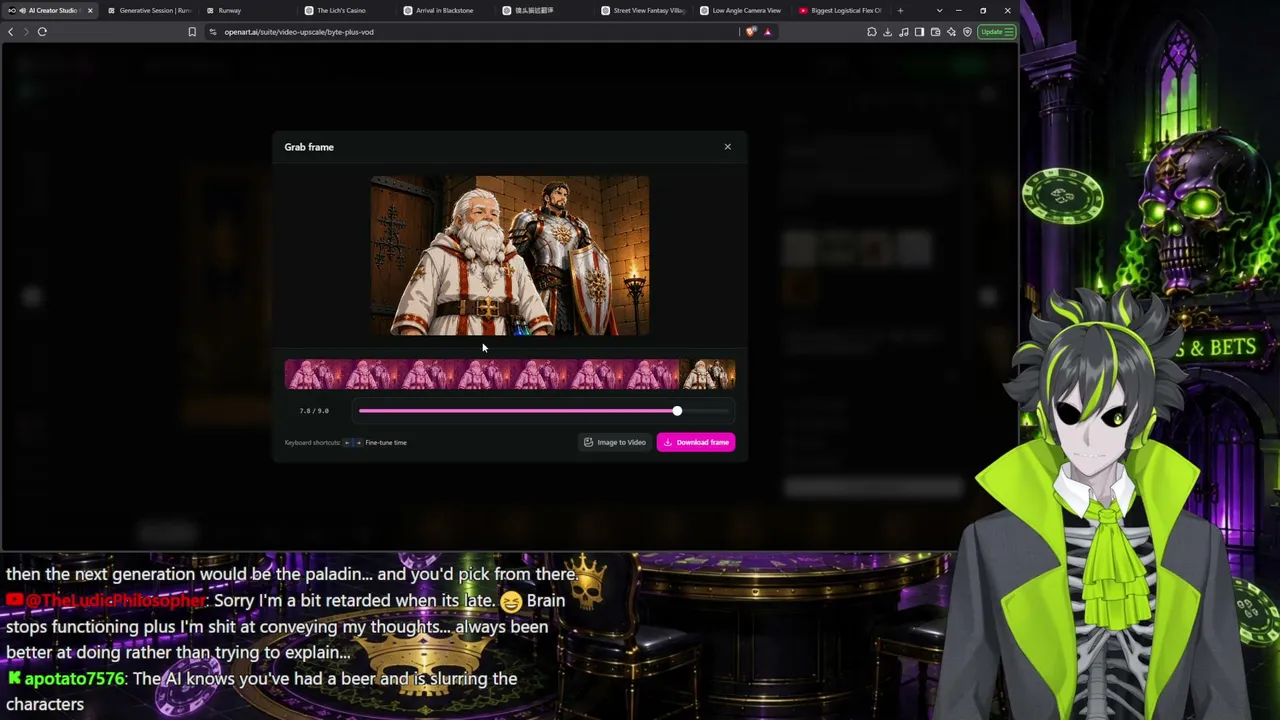Click the left arrow shortcut key hint
The image size is (1280, 720).
point(347,442)
